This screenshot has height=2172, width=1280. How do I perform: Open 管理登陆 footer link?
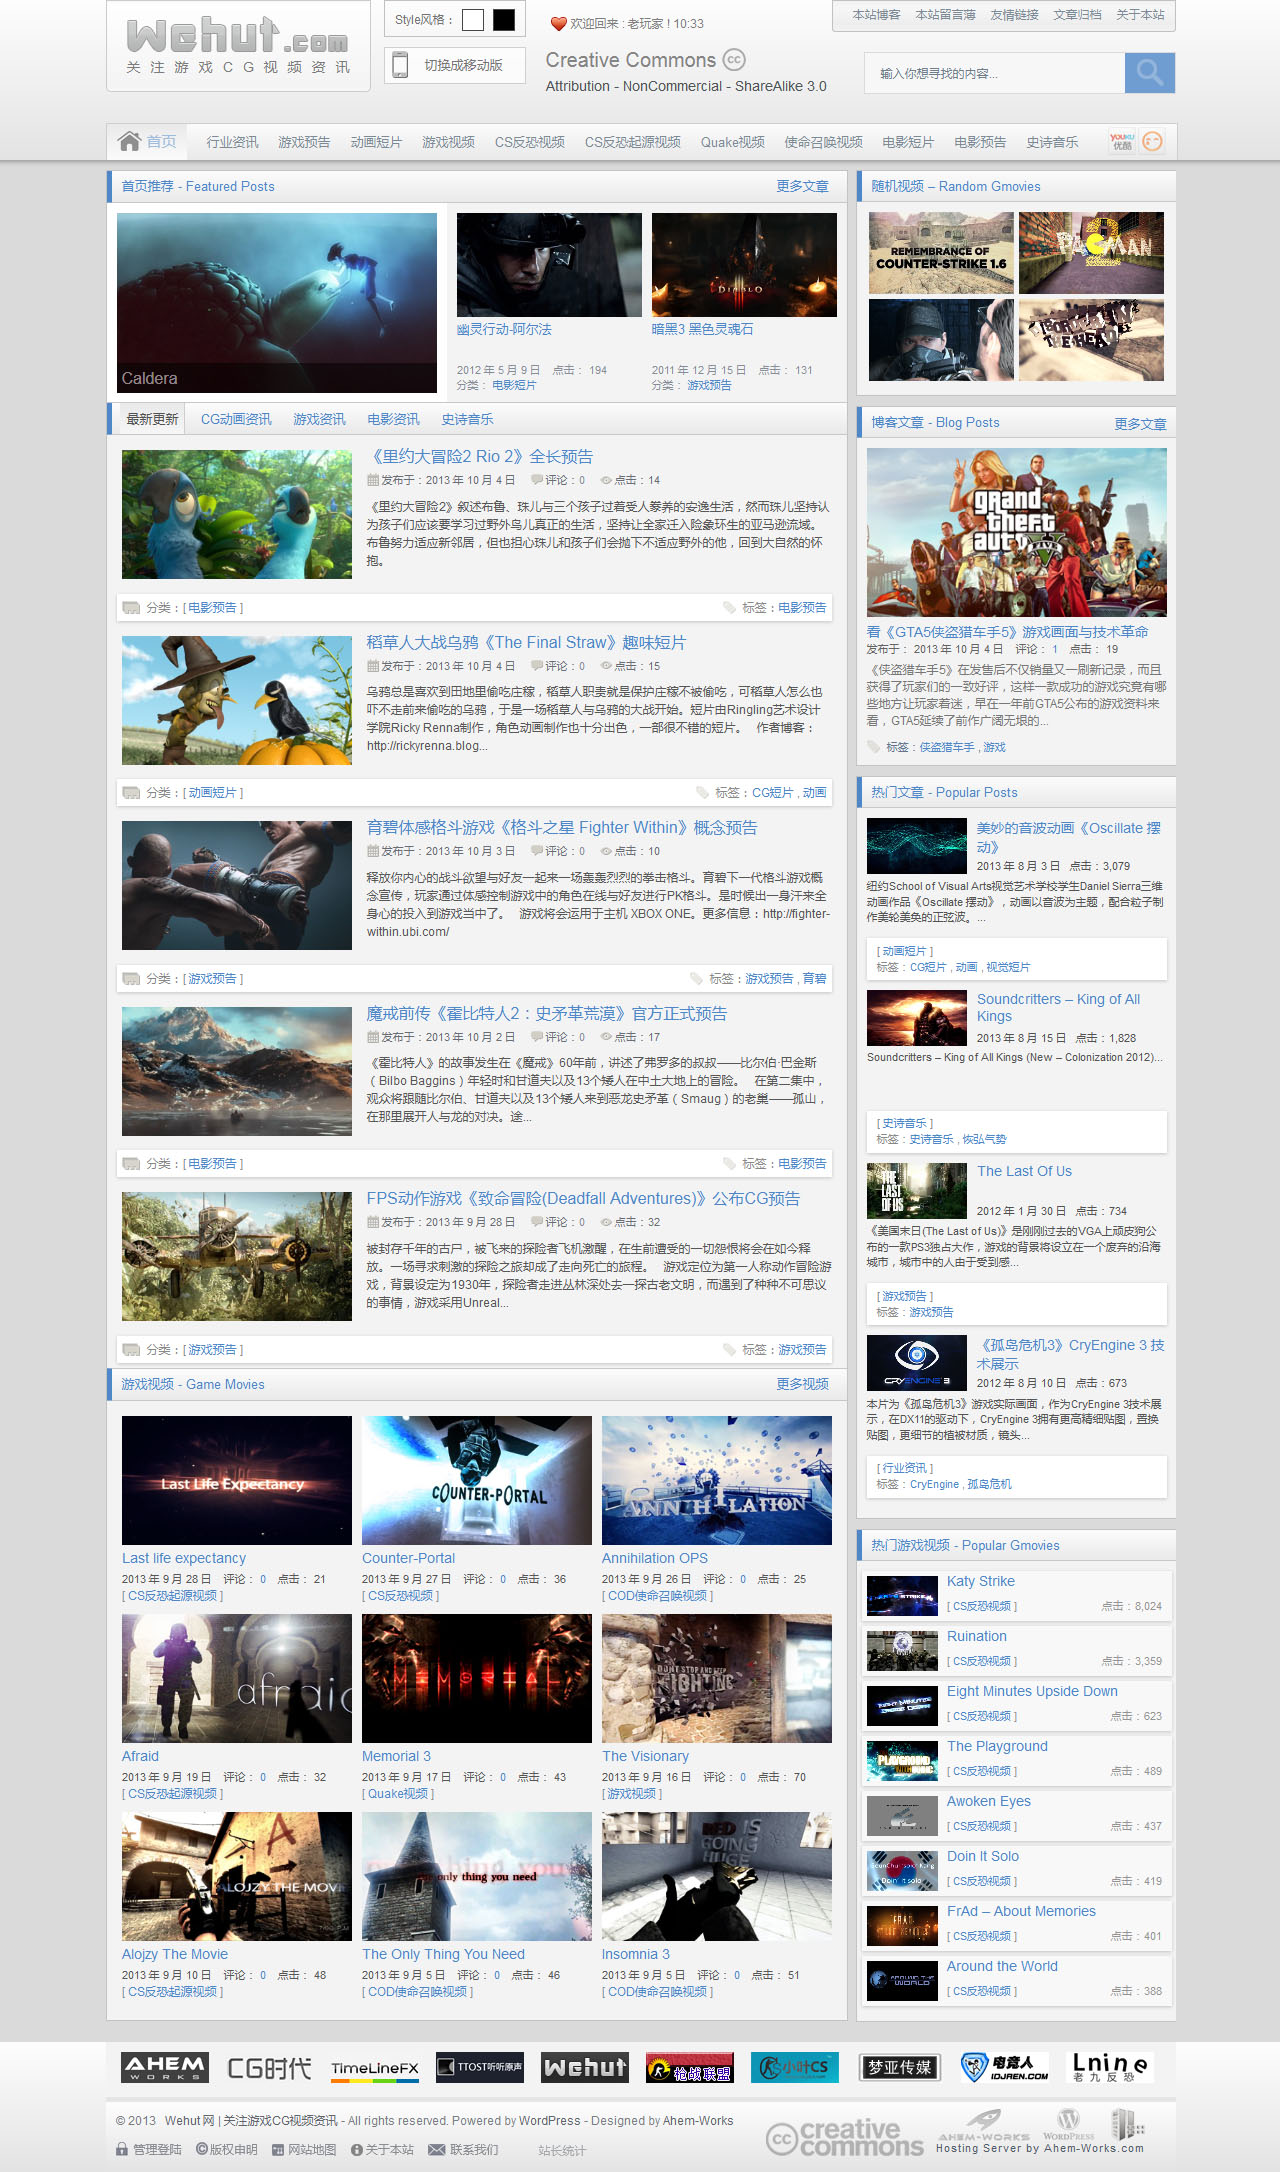pyautogui.click(x=149, y=2149)
